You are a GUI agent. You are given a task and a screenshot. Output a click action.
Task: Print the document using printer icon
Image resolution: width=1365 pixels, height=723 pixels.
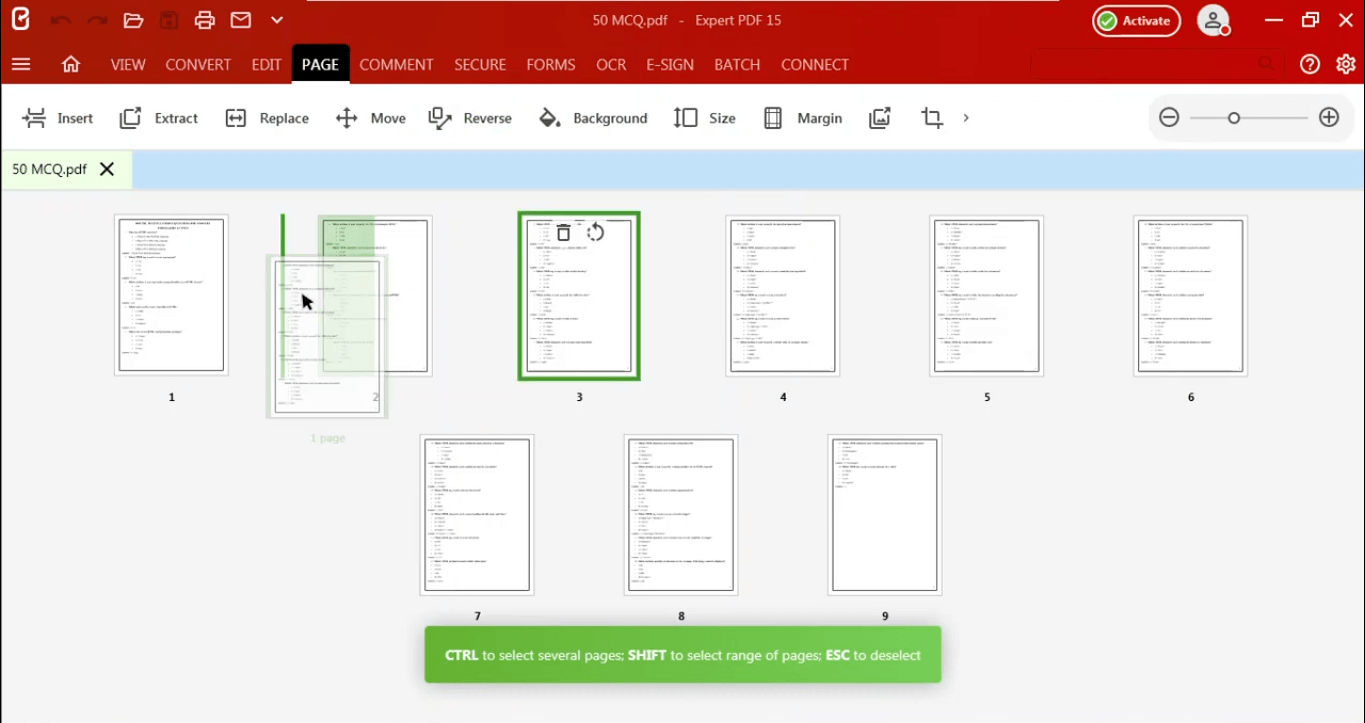(x=205, y=20)
